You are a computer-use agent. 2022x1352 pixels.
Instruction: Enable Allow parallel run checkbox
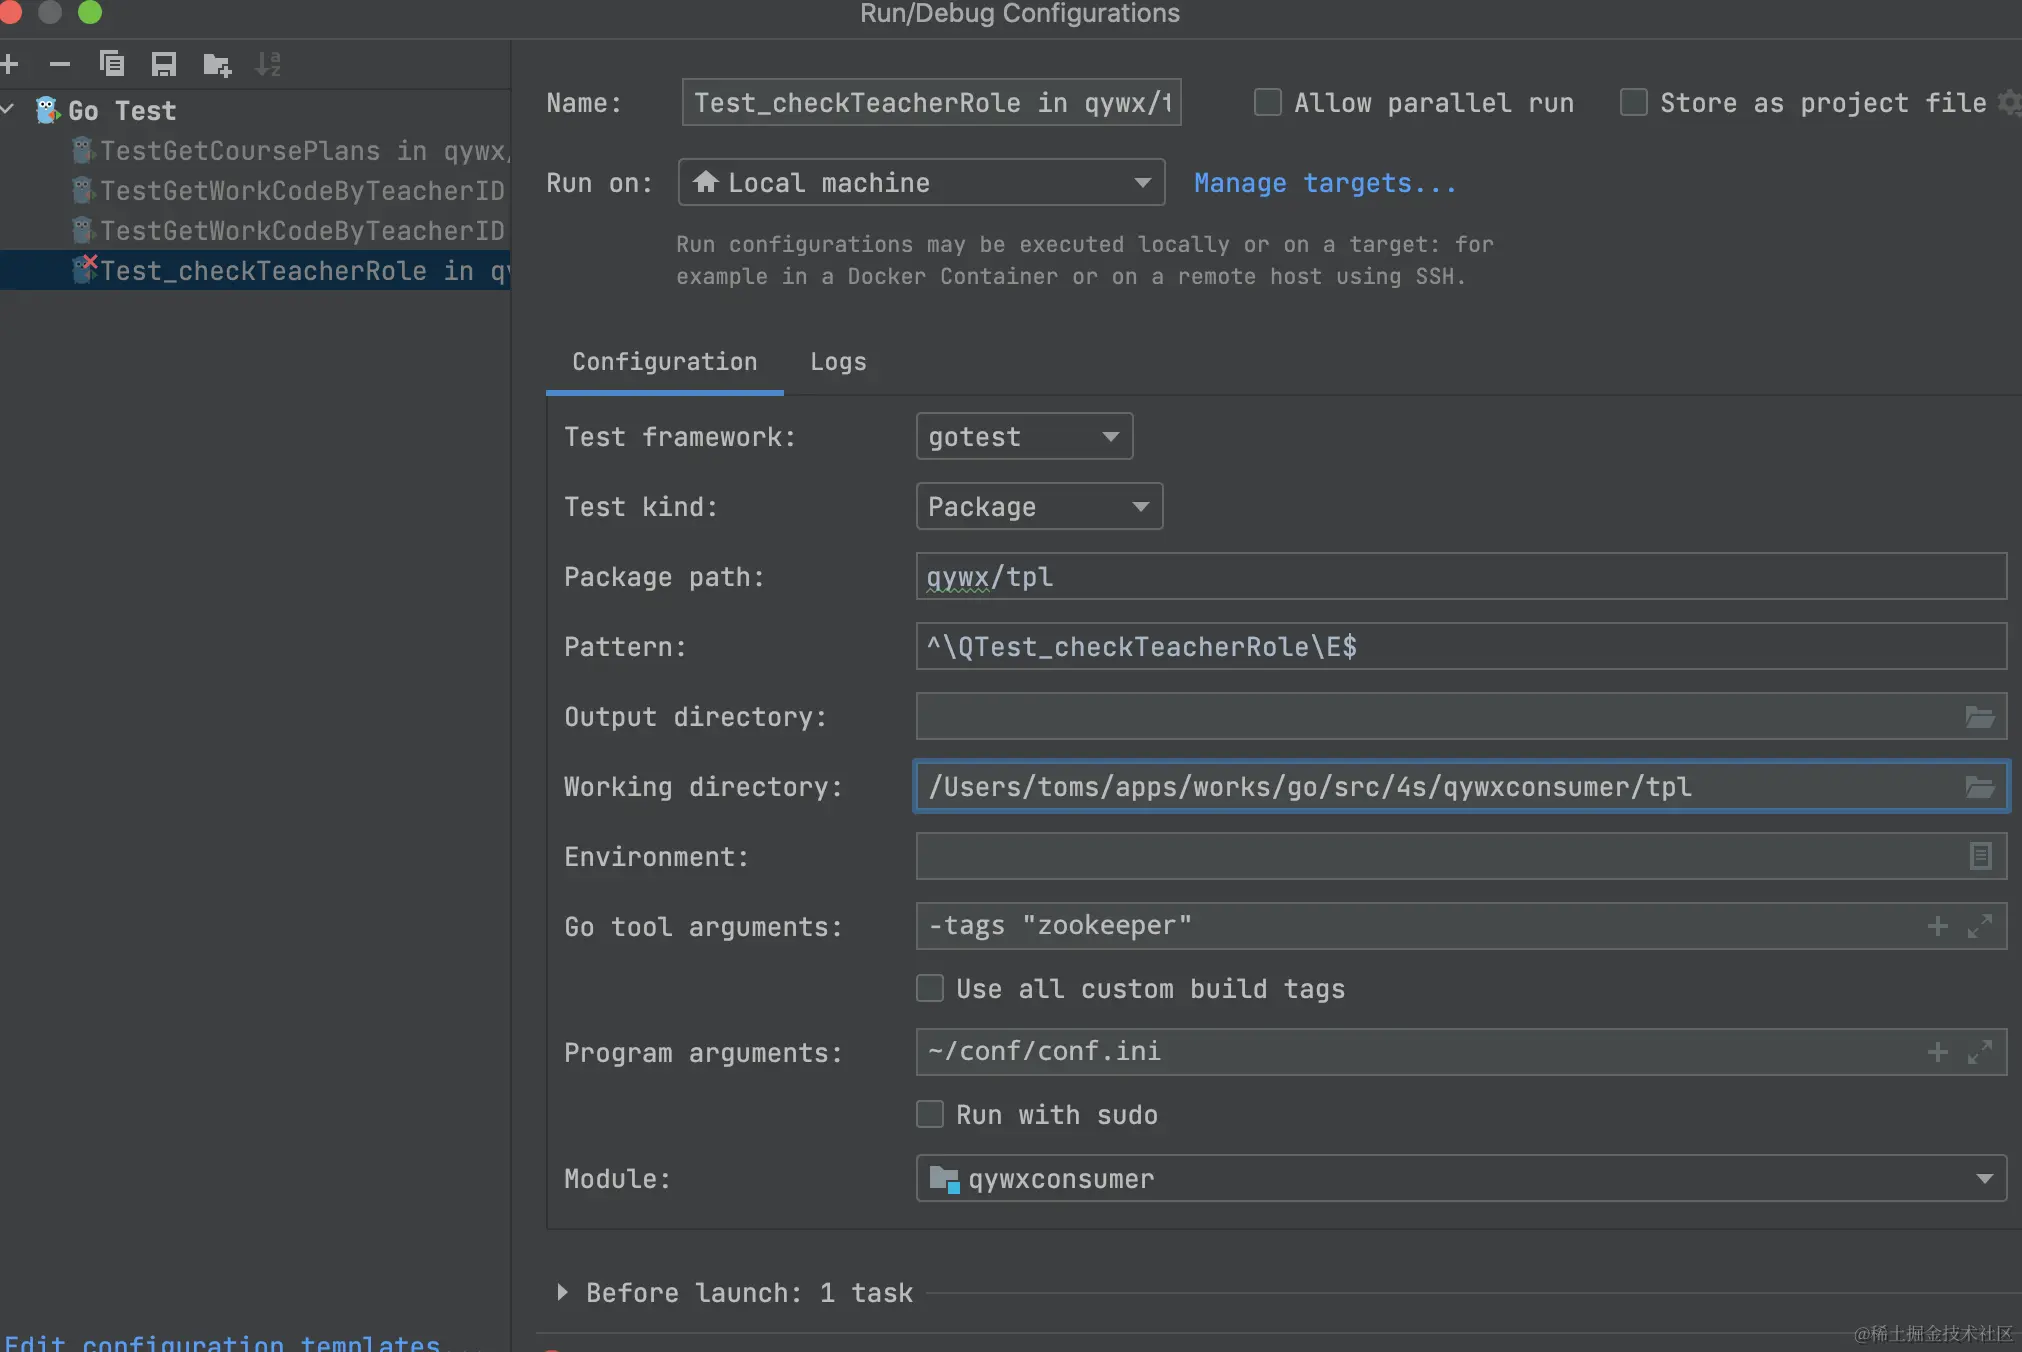click(x=1268, y=102)
